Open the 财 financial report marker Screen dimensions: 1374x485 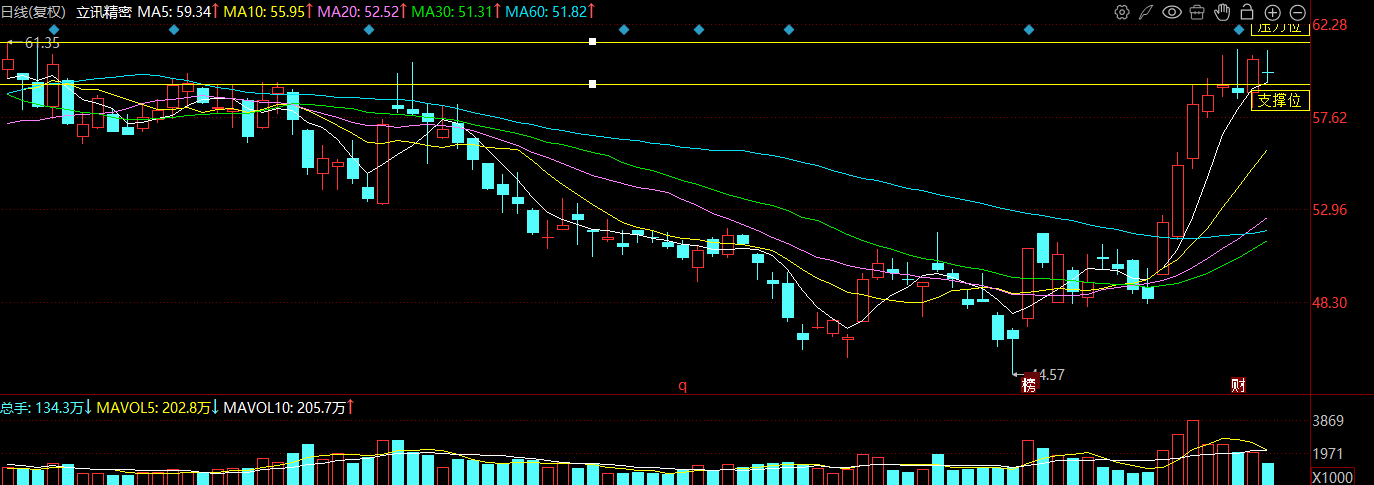point(1237,385)
